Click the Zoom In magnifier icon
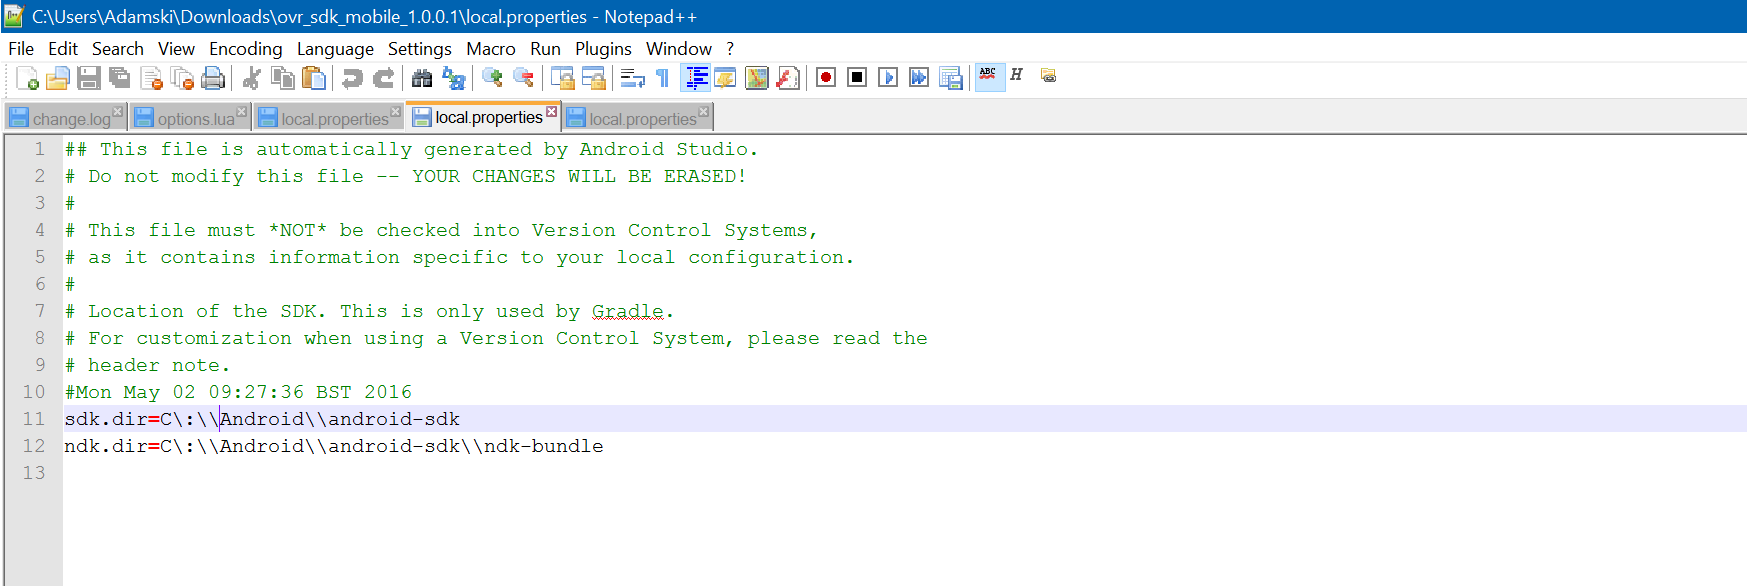The image size is (1747, 586). coord(492,78)
